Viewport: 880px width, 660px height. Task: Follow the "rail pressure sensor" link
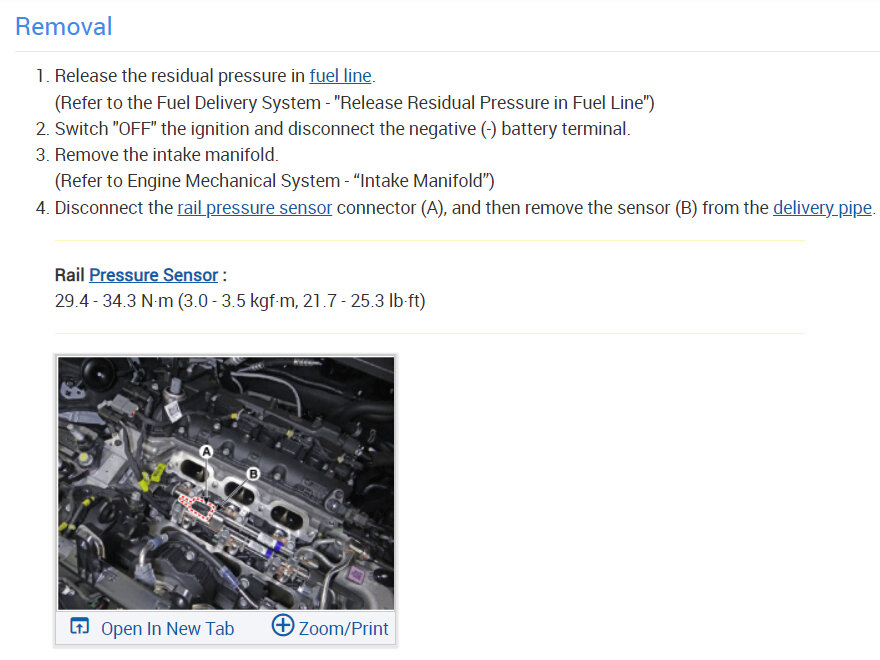point(254,208)
